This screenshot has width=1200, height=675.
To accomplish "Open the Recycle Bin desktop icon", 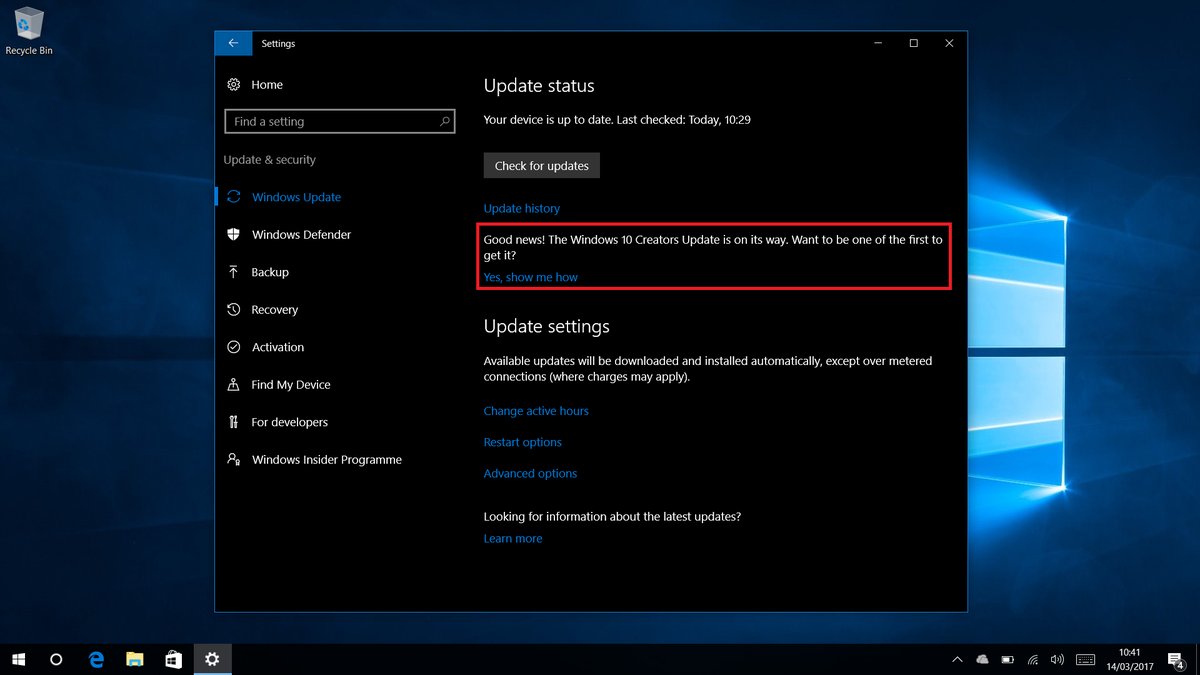I will pyautogui.click(x=29, y=31).
